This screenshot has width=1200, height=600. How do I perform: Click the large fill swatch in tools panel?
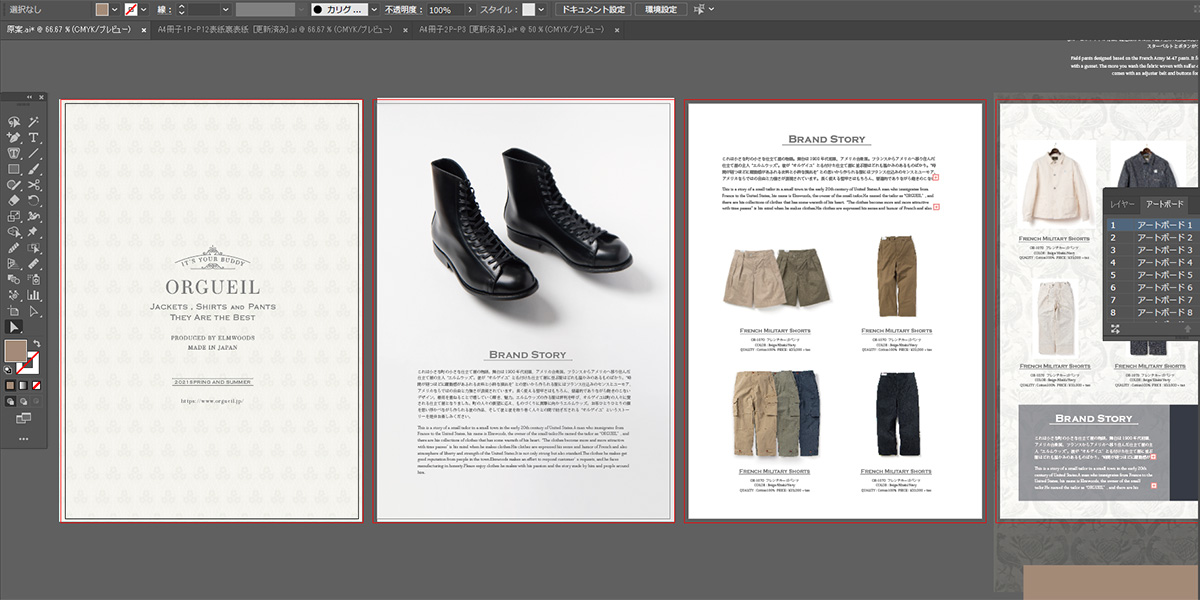tap(16, 350)
